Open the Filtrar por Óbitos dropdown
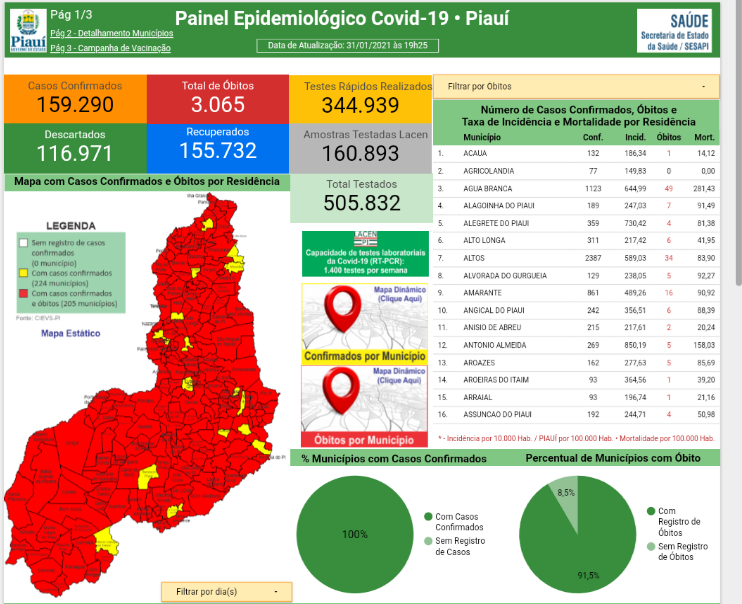Screen dimensions: 742x604 (x=576, y=87)
